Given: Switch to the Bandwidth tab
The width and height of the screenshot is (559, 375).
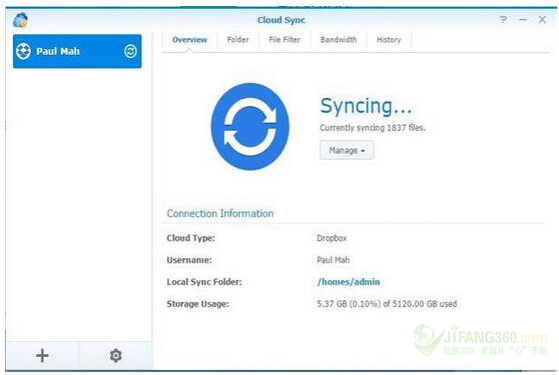Looking at the screenshot, I should tap(338, 40).
